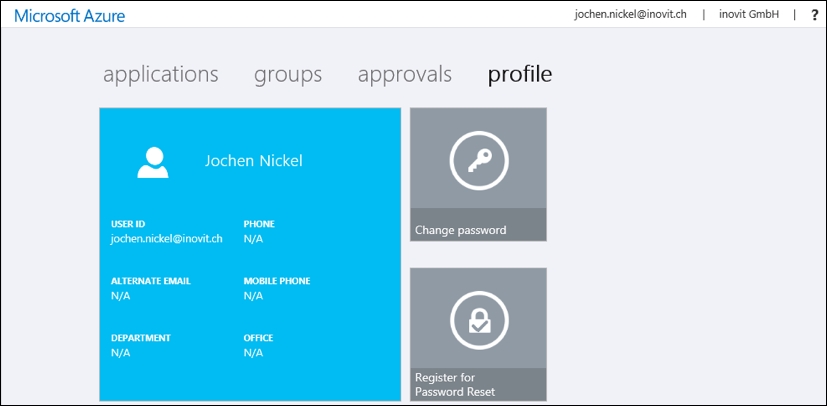Click the ALTERNATE EMAIL label

(x=151, y=281)
